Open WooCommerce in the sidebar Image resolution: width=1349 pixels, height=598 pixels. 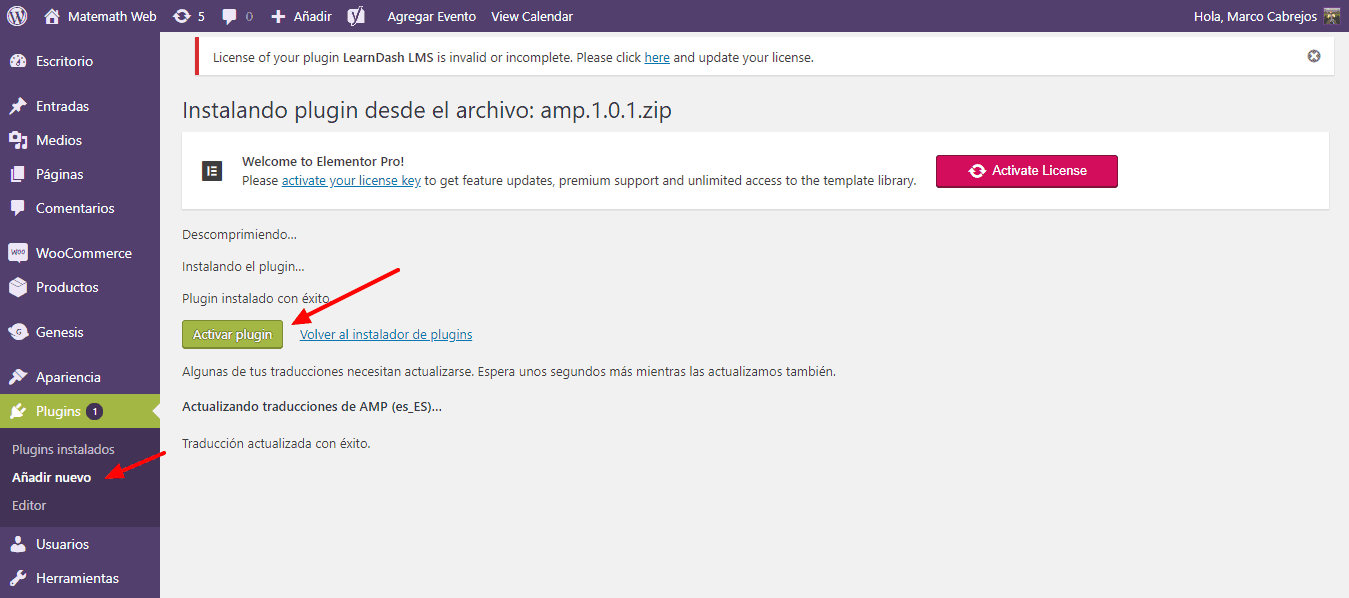coord(84,253)
